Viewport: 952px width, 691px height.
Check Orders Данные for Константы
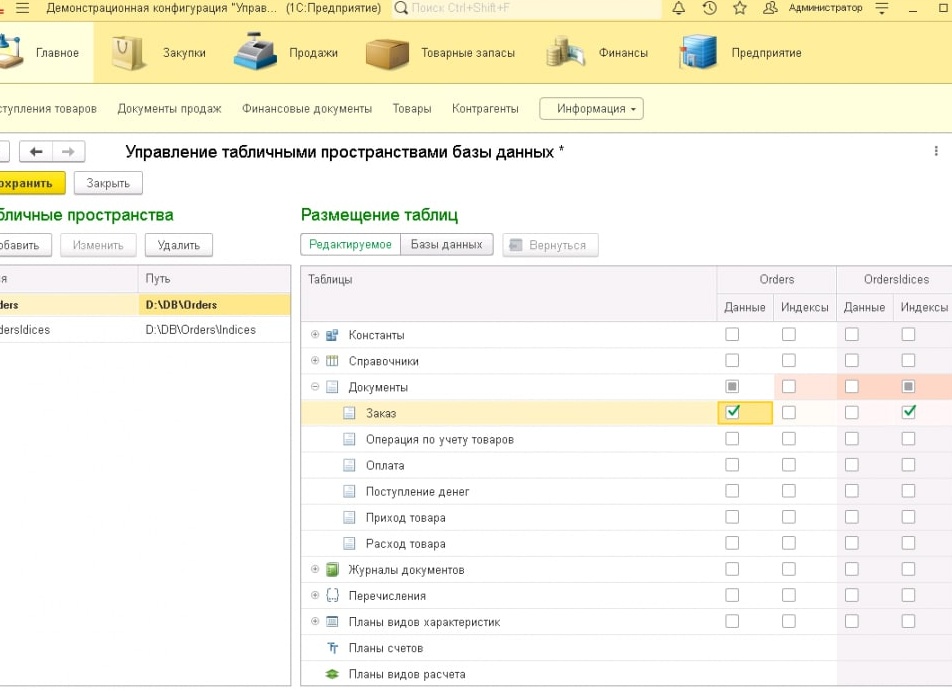pyautogui.click(x=732, y=335)
